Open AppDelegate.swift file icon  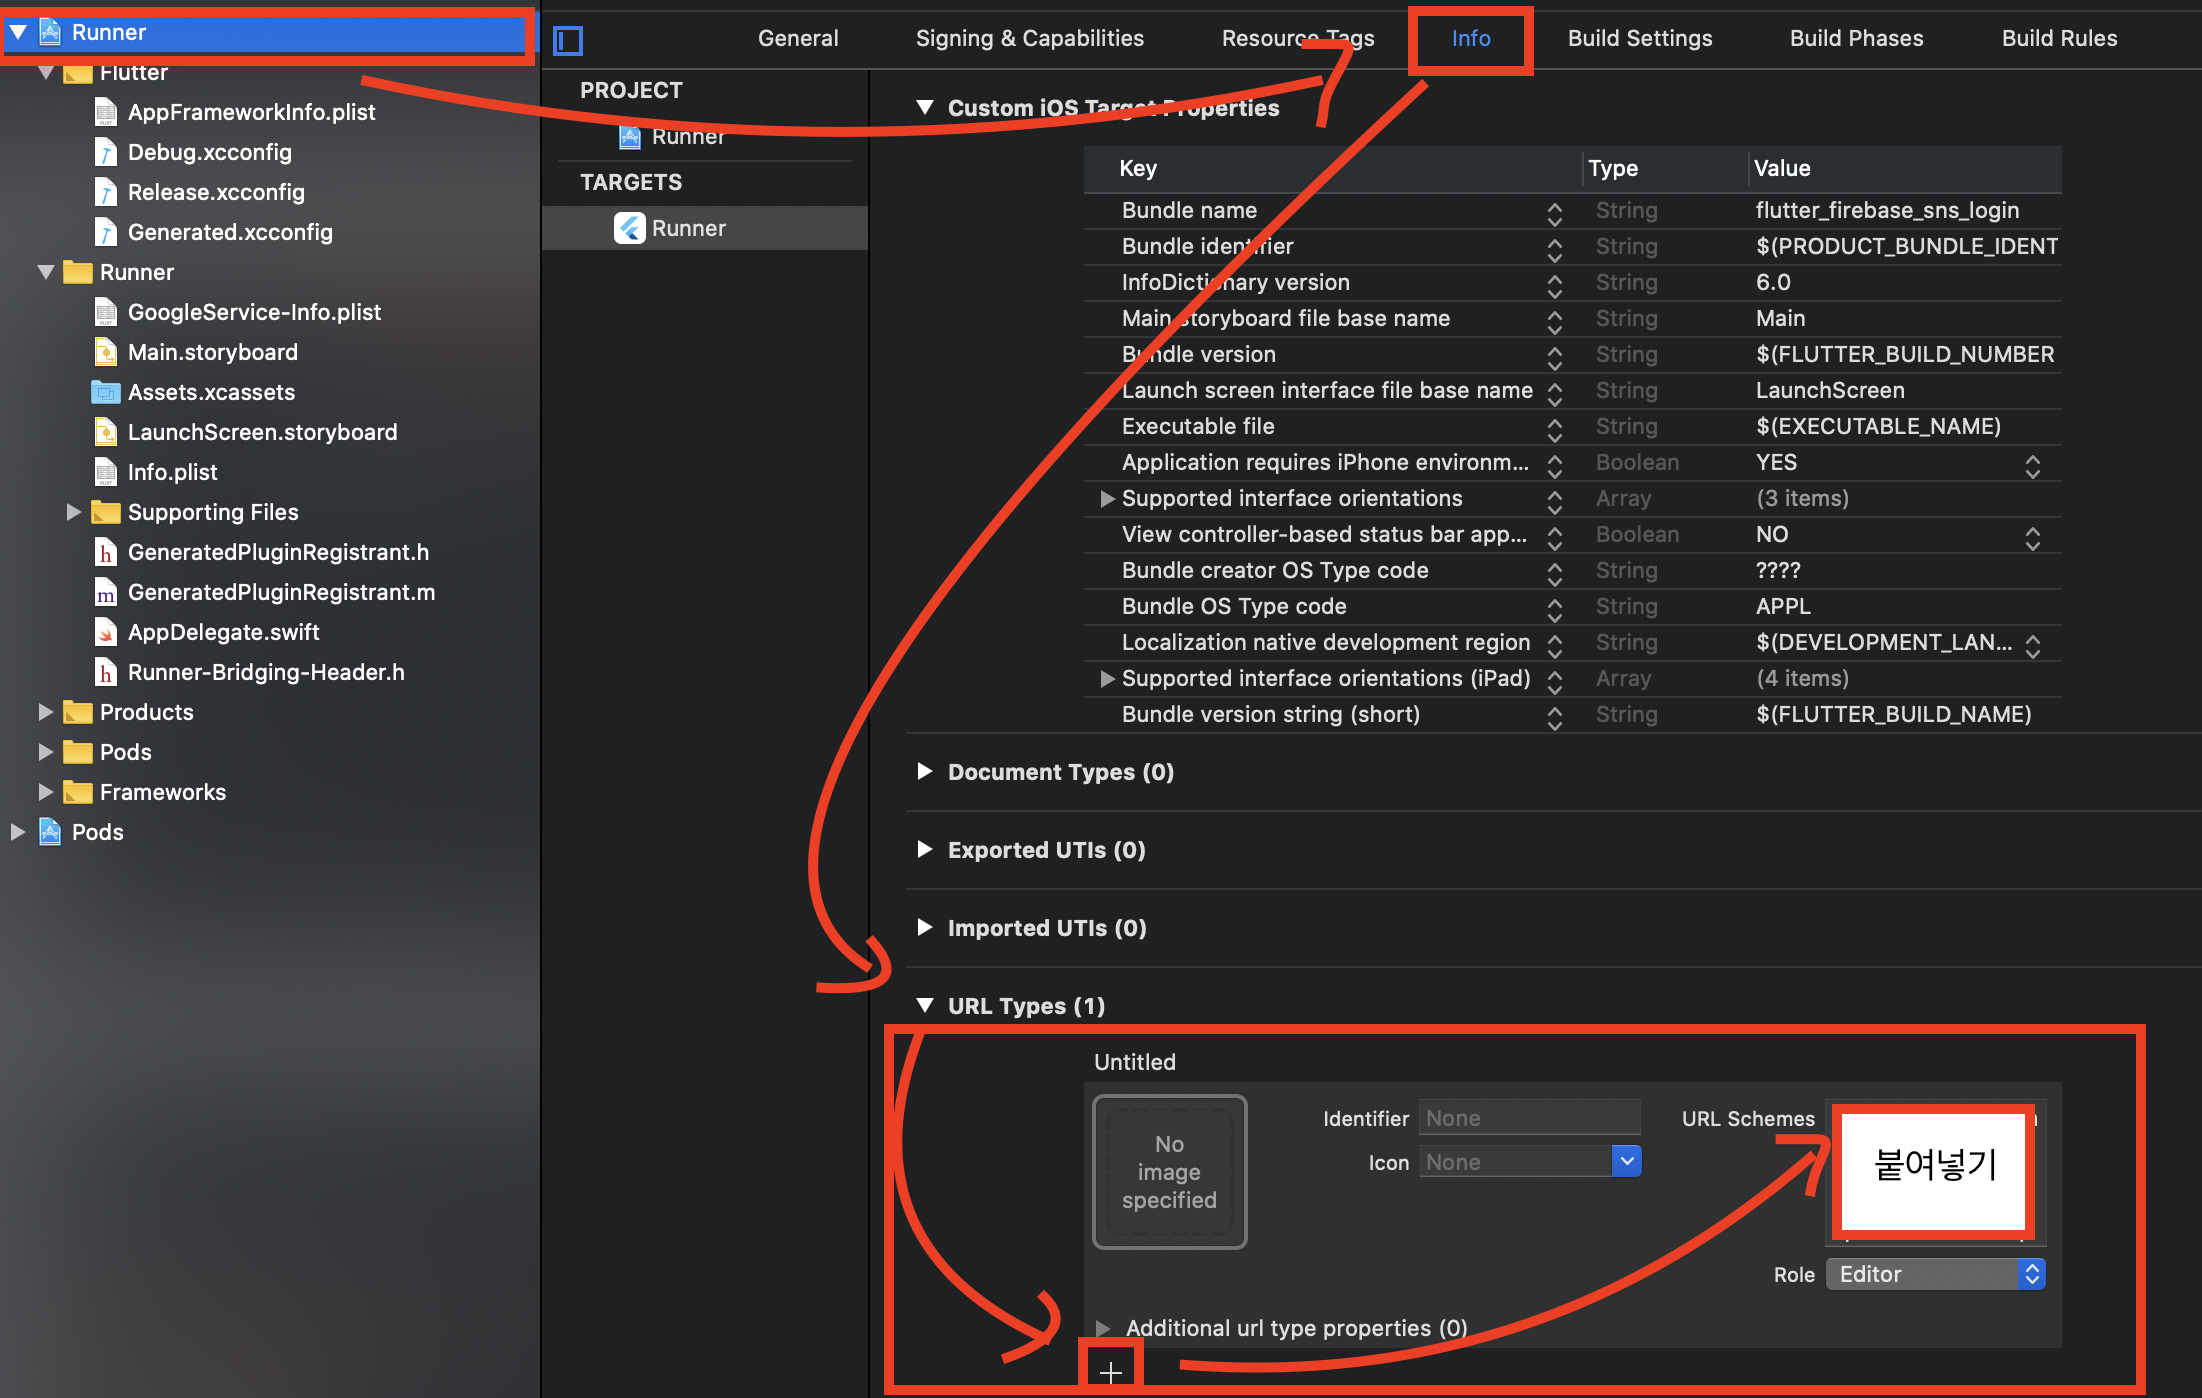click(x=106, y=632)
